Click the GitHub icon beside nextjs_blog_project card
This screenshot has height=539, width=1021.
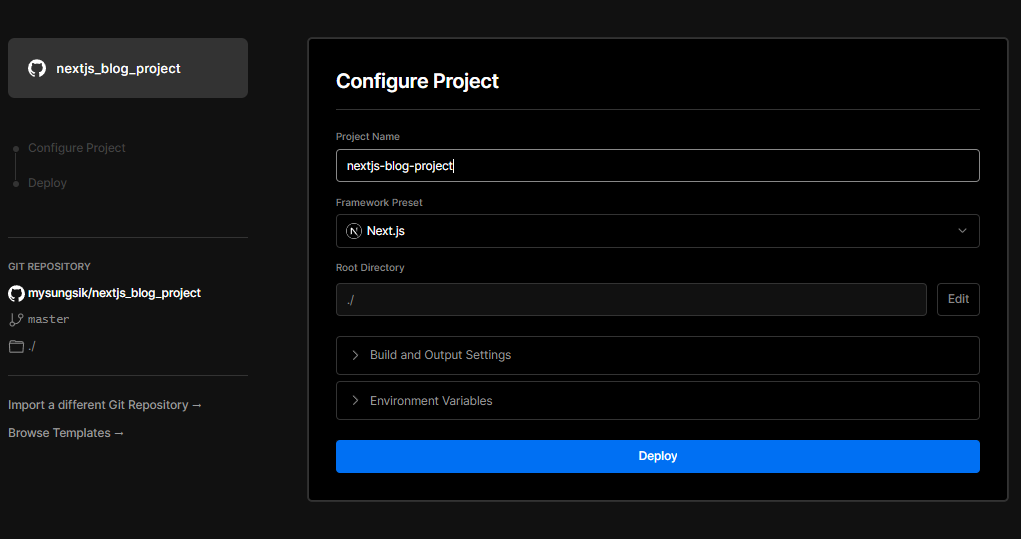pos(37,68)
